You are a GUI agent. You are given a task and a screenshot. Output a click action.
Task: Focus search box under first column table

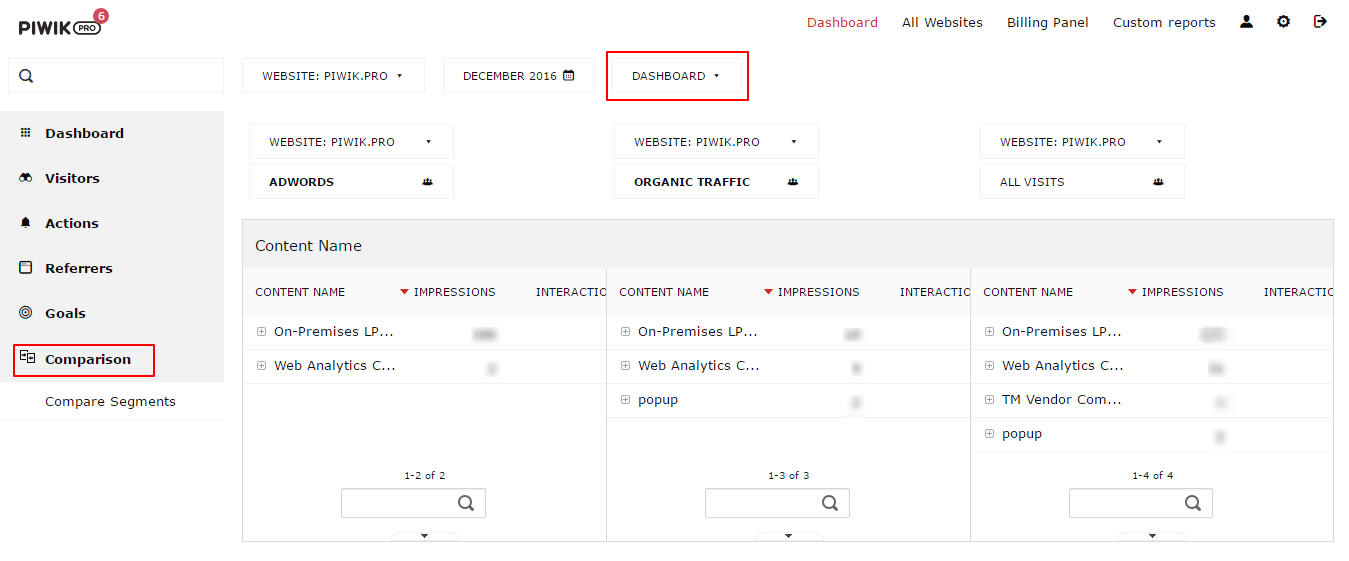pos(413,503)
